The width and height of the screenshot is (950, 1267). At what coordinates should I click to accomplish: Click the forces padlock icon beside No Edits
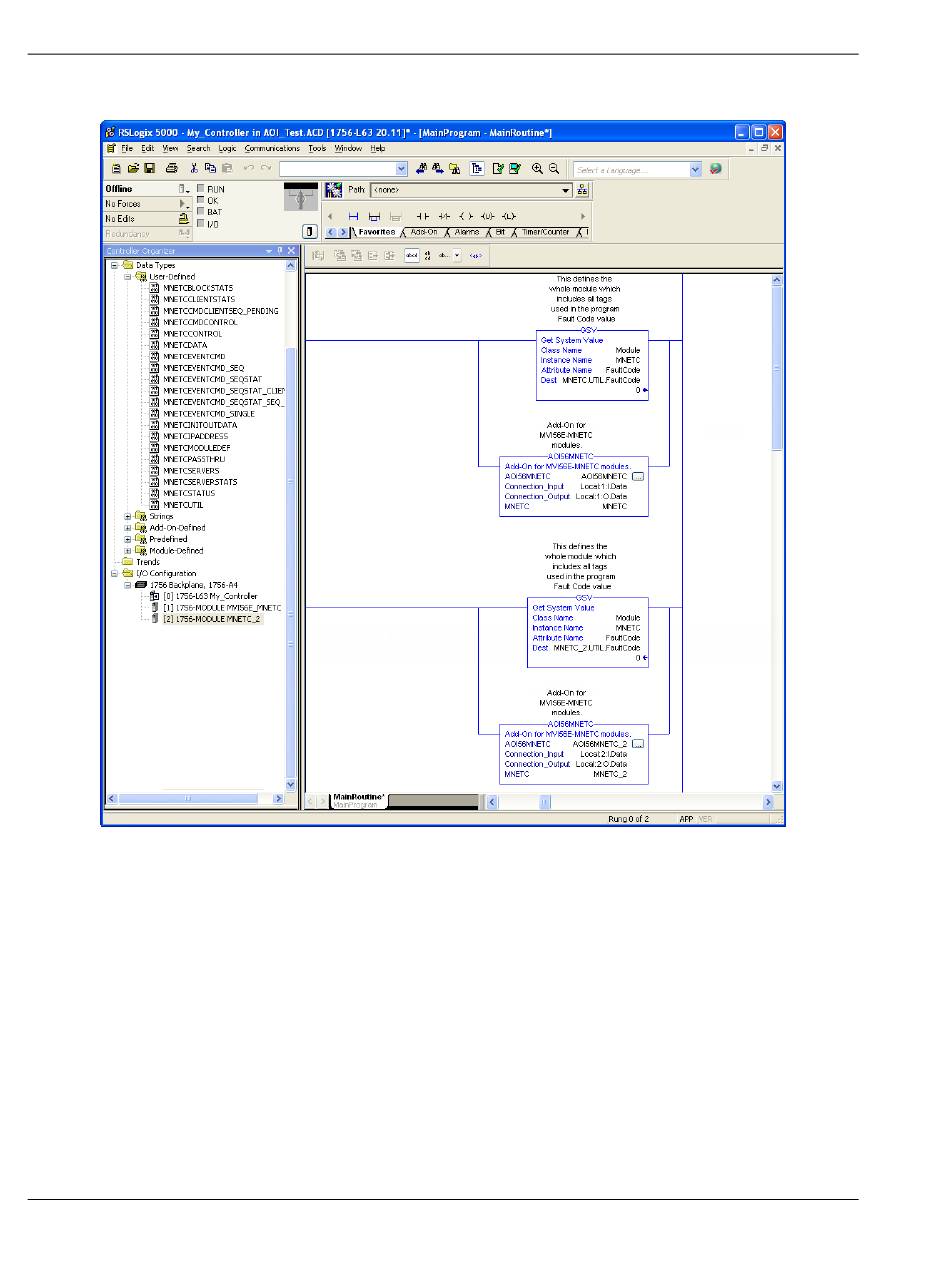(184, 218)
